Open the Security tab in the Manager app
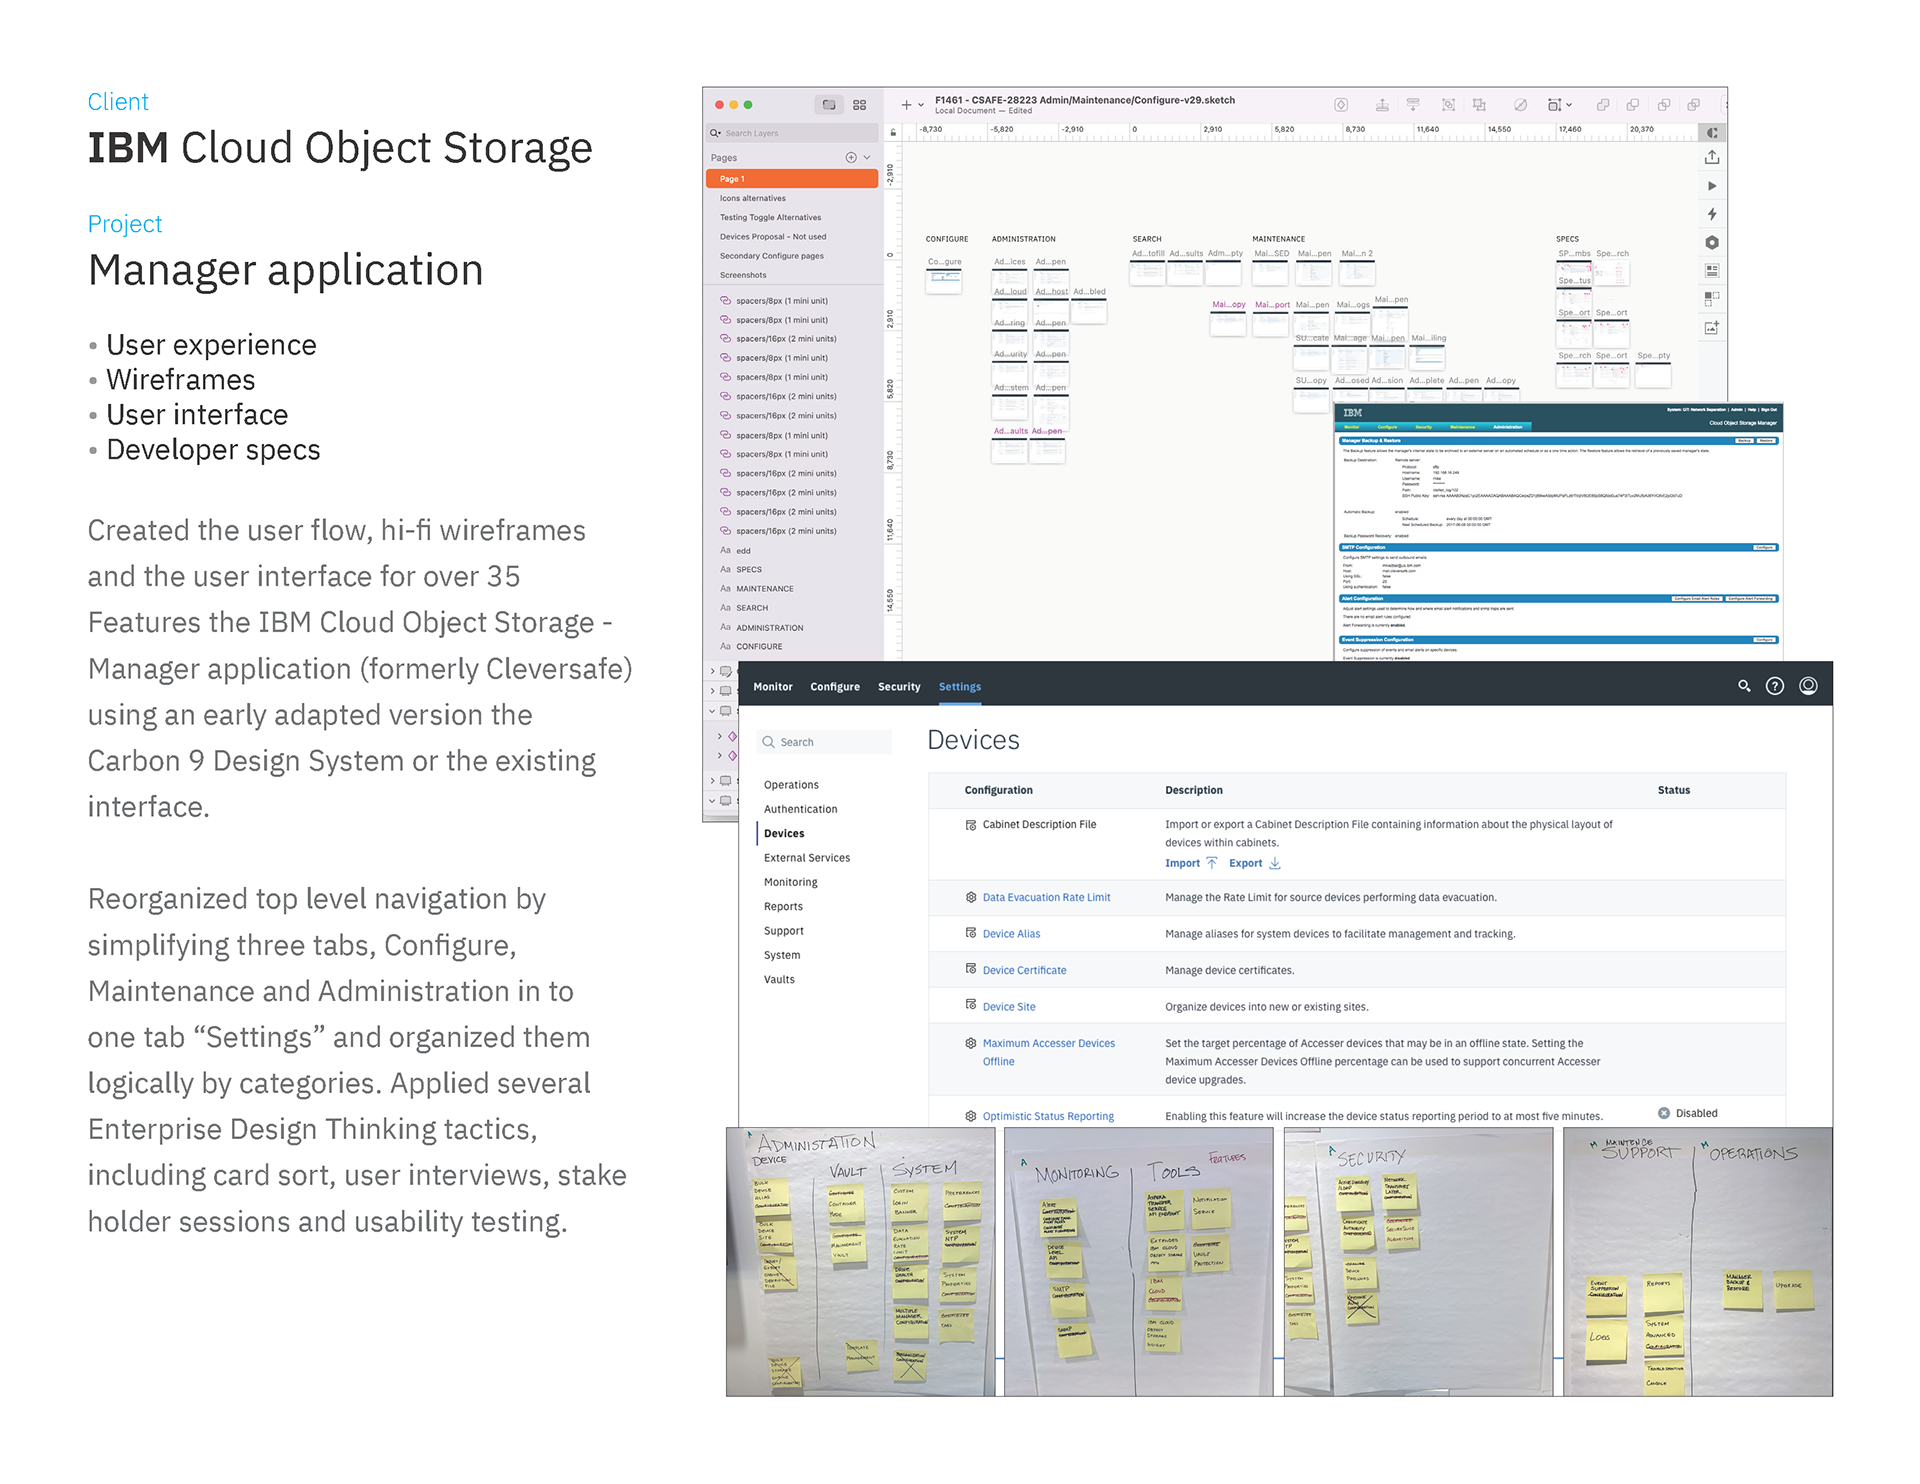Image resolution: width=1920 pixels, height=1484 pixels. pyautogui.click(x=899, y=687)
